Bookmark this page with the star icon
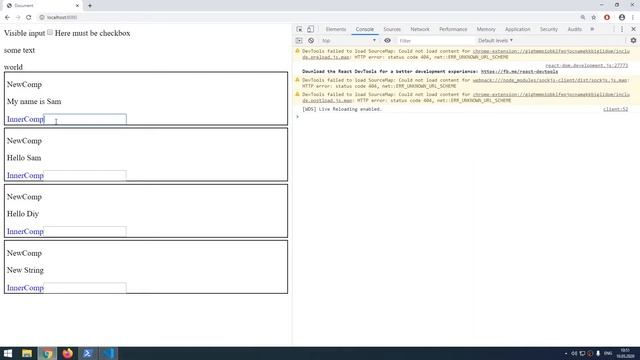The height and width of the screenshot is (360, 640). [x=594, y=18]
